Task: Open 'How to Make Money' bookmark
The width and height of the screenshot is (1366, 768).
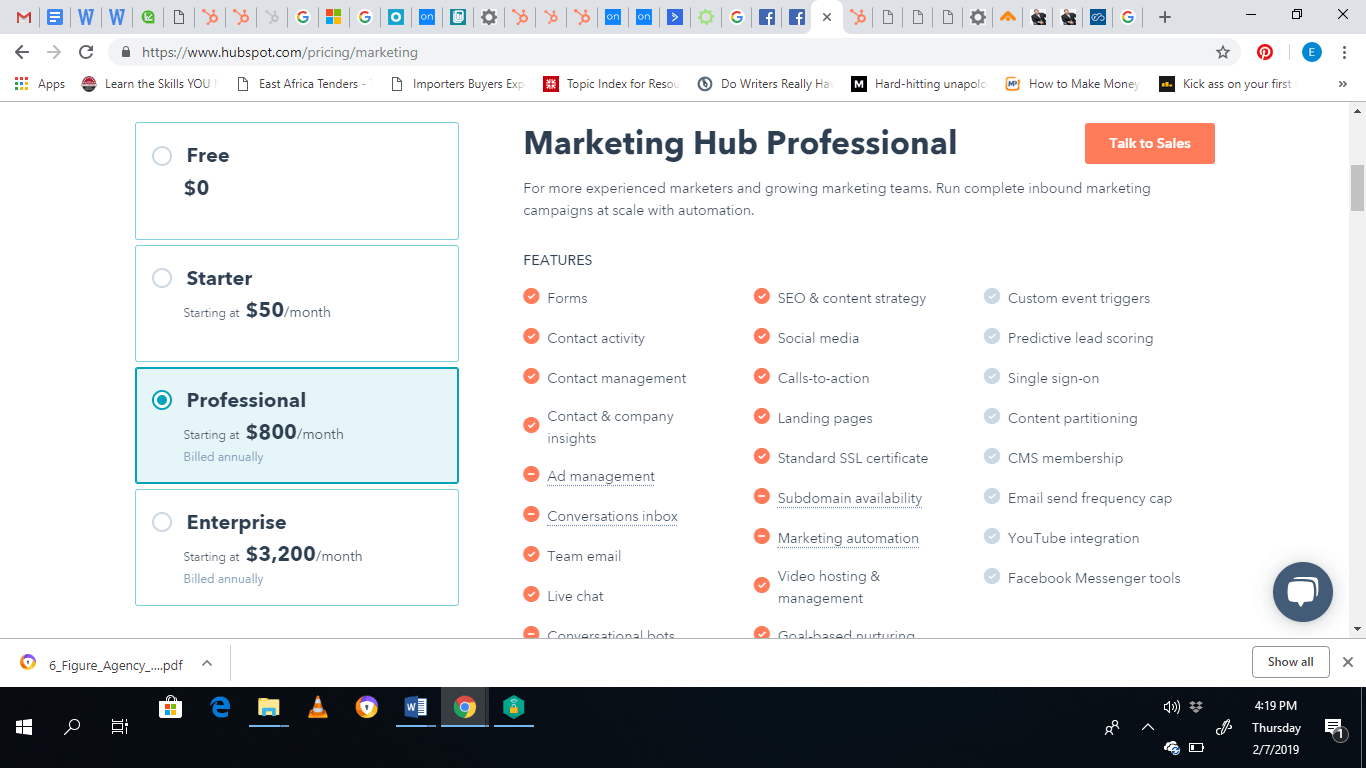Action: point(1074,84)
